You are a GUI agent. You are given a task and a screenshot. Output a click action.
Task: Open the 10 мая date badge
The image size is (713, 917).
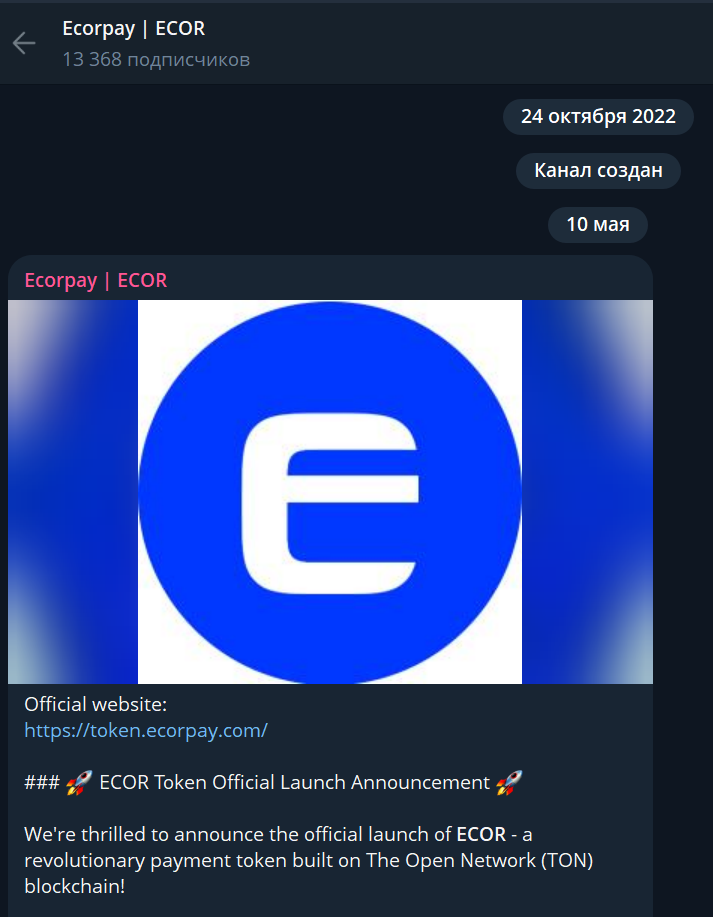click(x=598, y=224)
